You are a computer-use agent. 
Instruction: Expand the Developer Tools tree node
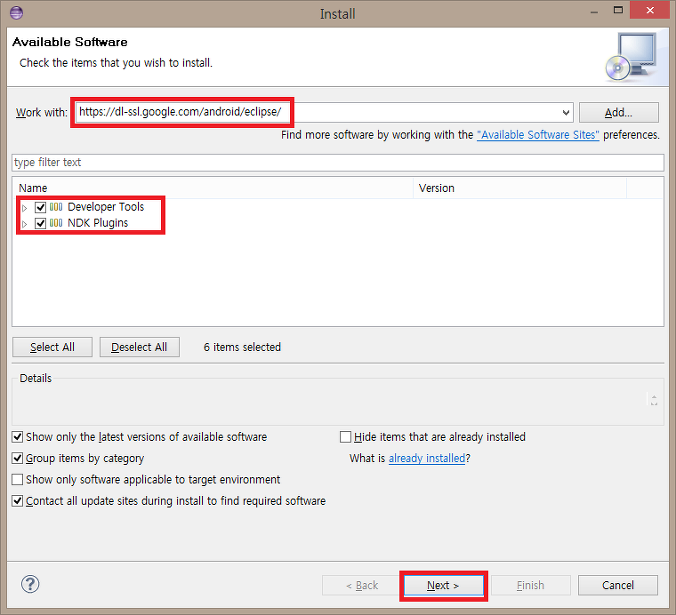[x=25, y=208]
